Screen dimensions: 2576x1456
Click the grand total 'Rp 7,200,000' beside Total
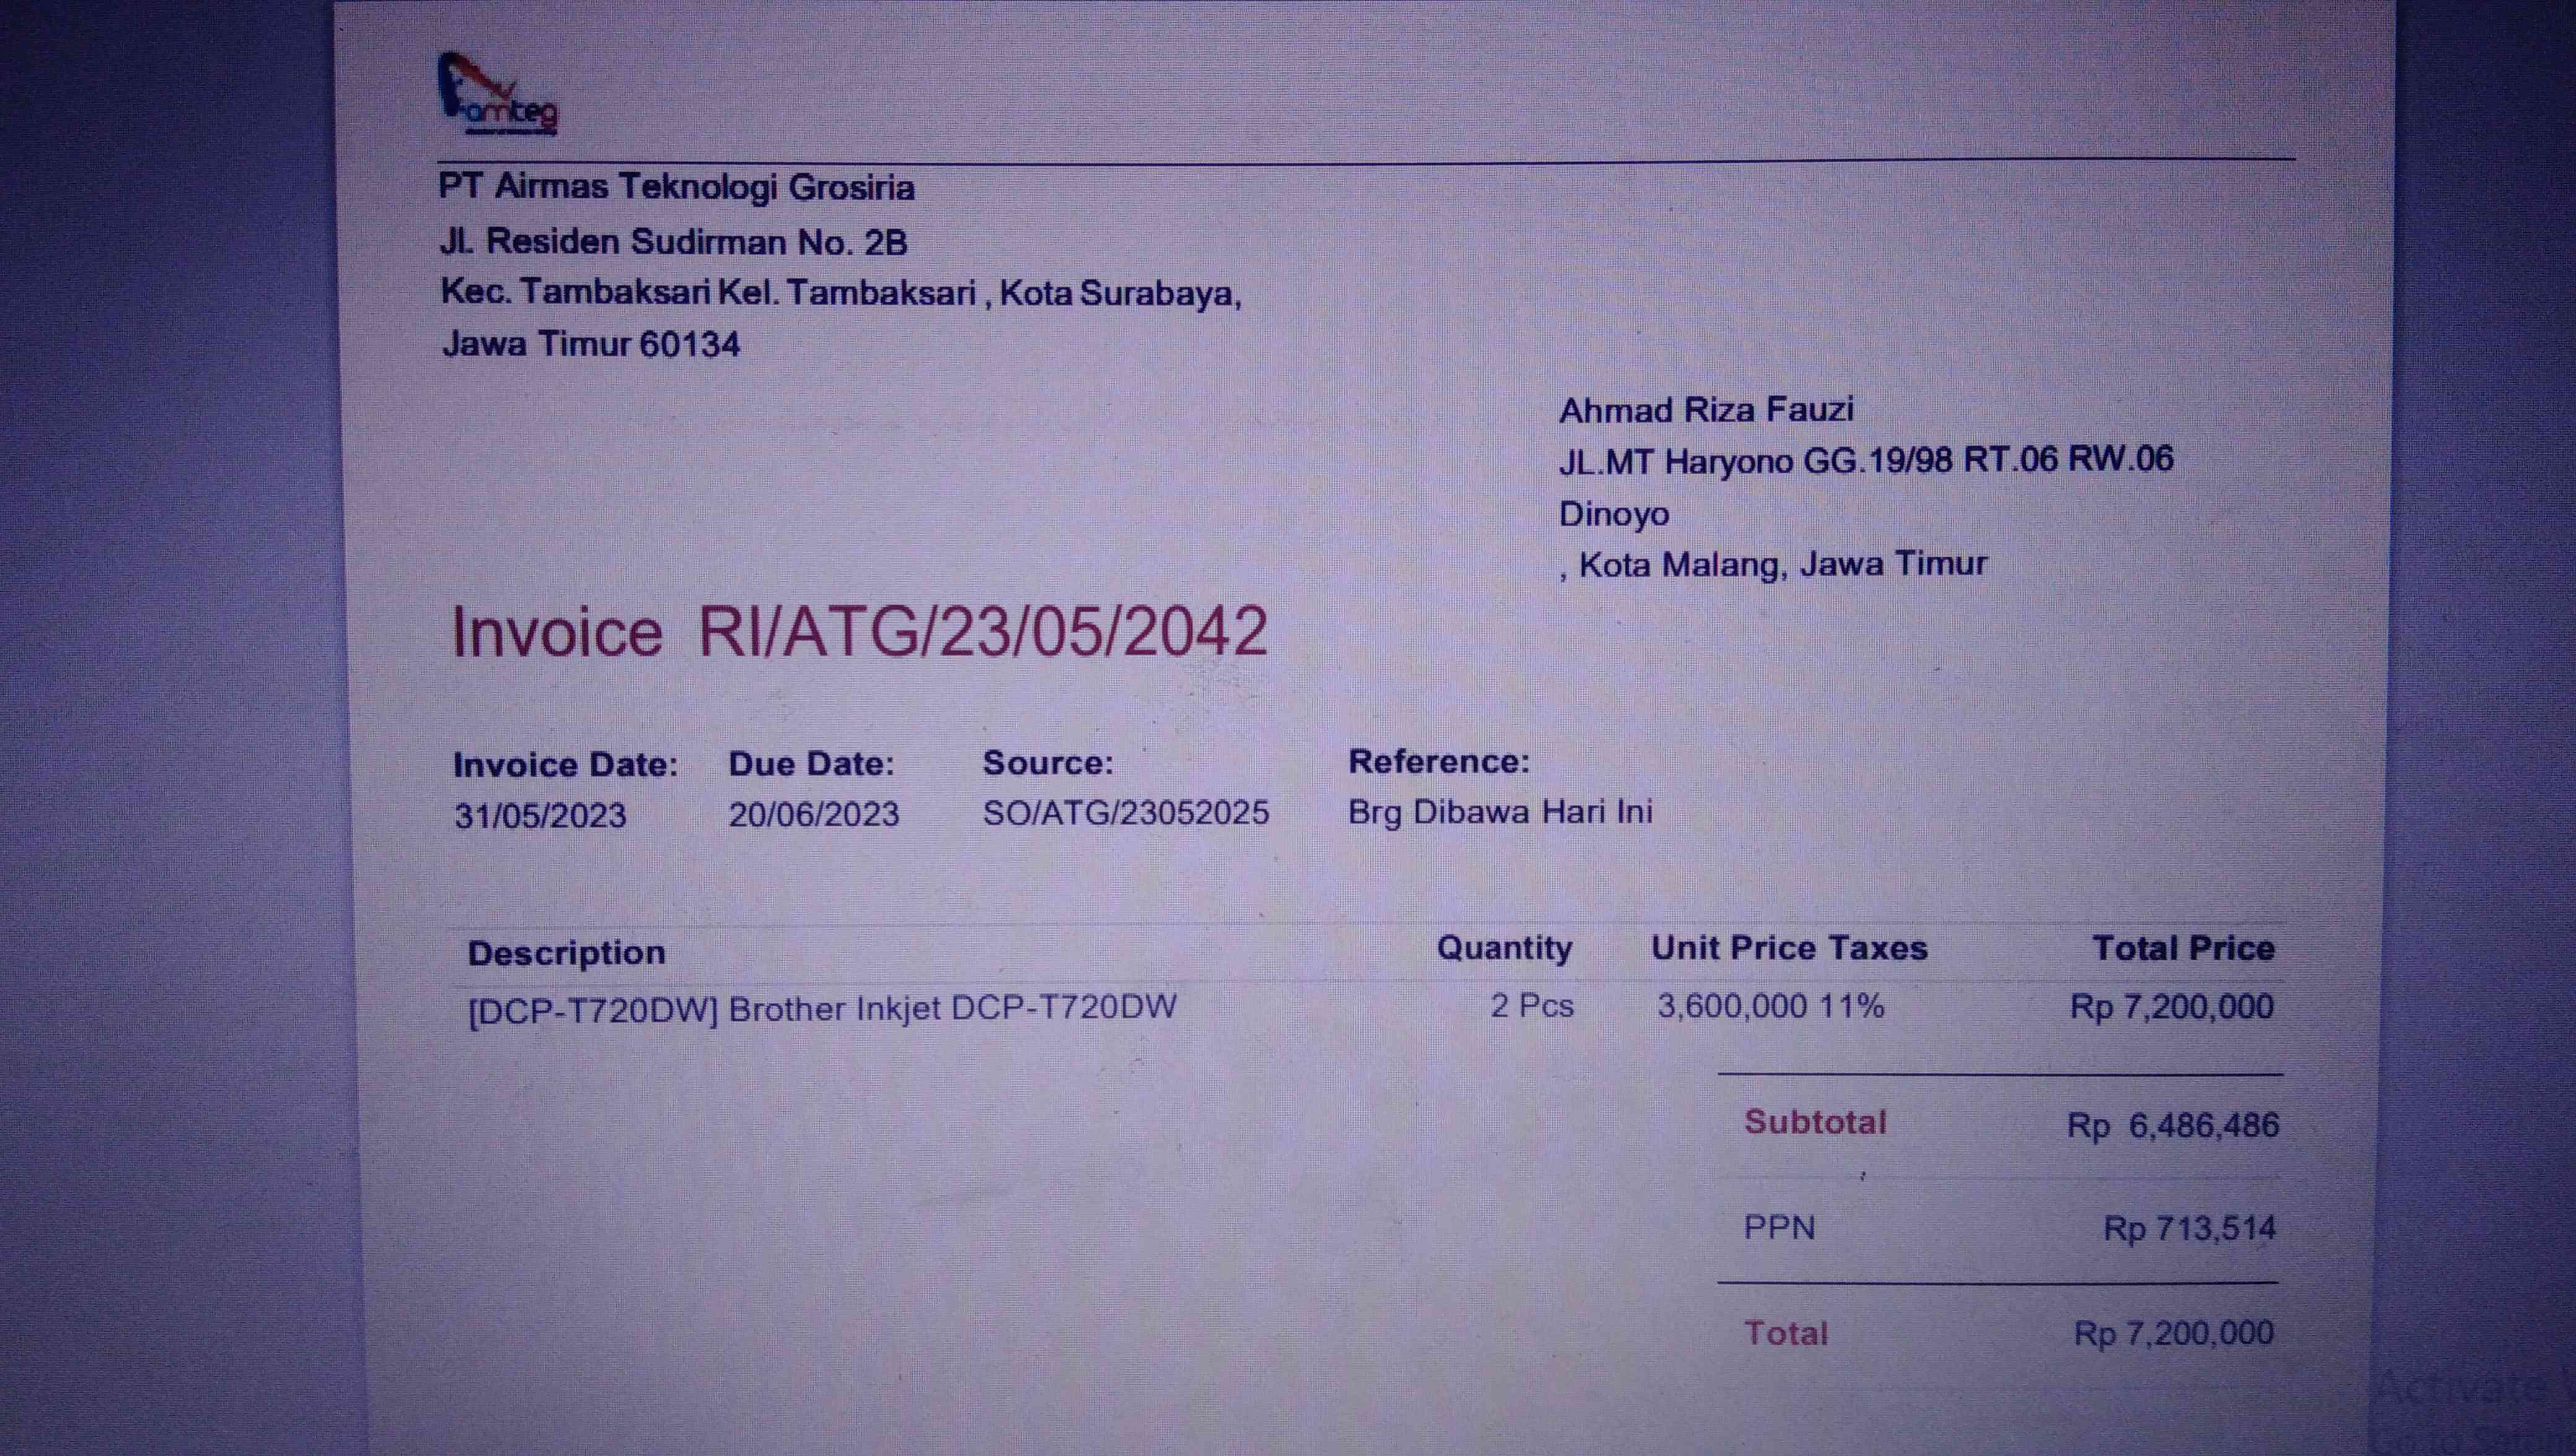point(2174,1333)
